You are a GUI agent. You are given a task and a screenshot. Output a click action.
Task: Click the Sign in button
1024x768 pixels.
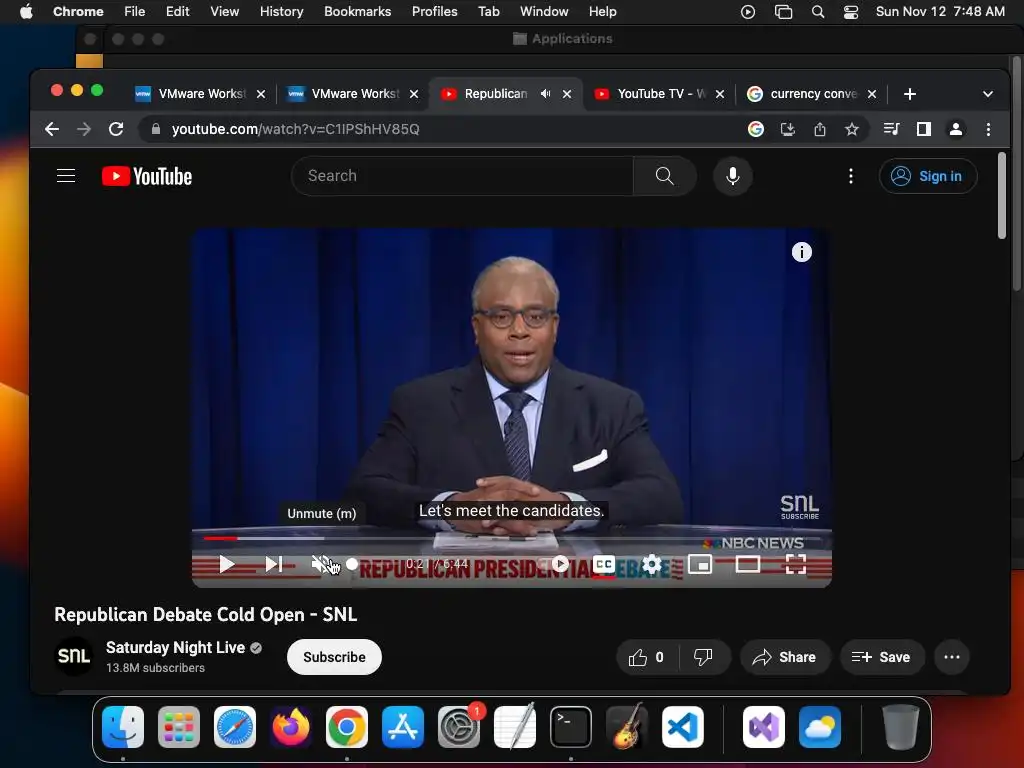pos(928,176)
